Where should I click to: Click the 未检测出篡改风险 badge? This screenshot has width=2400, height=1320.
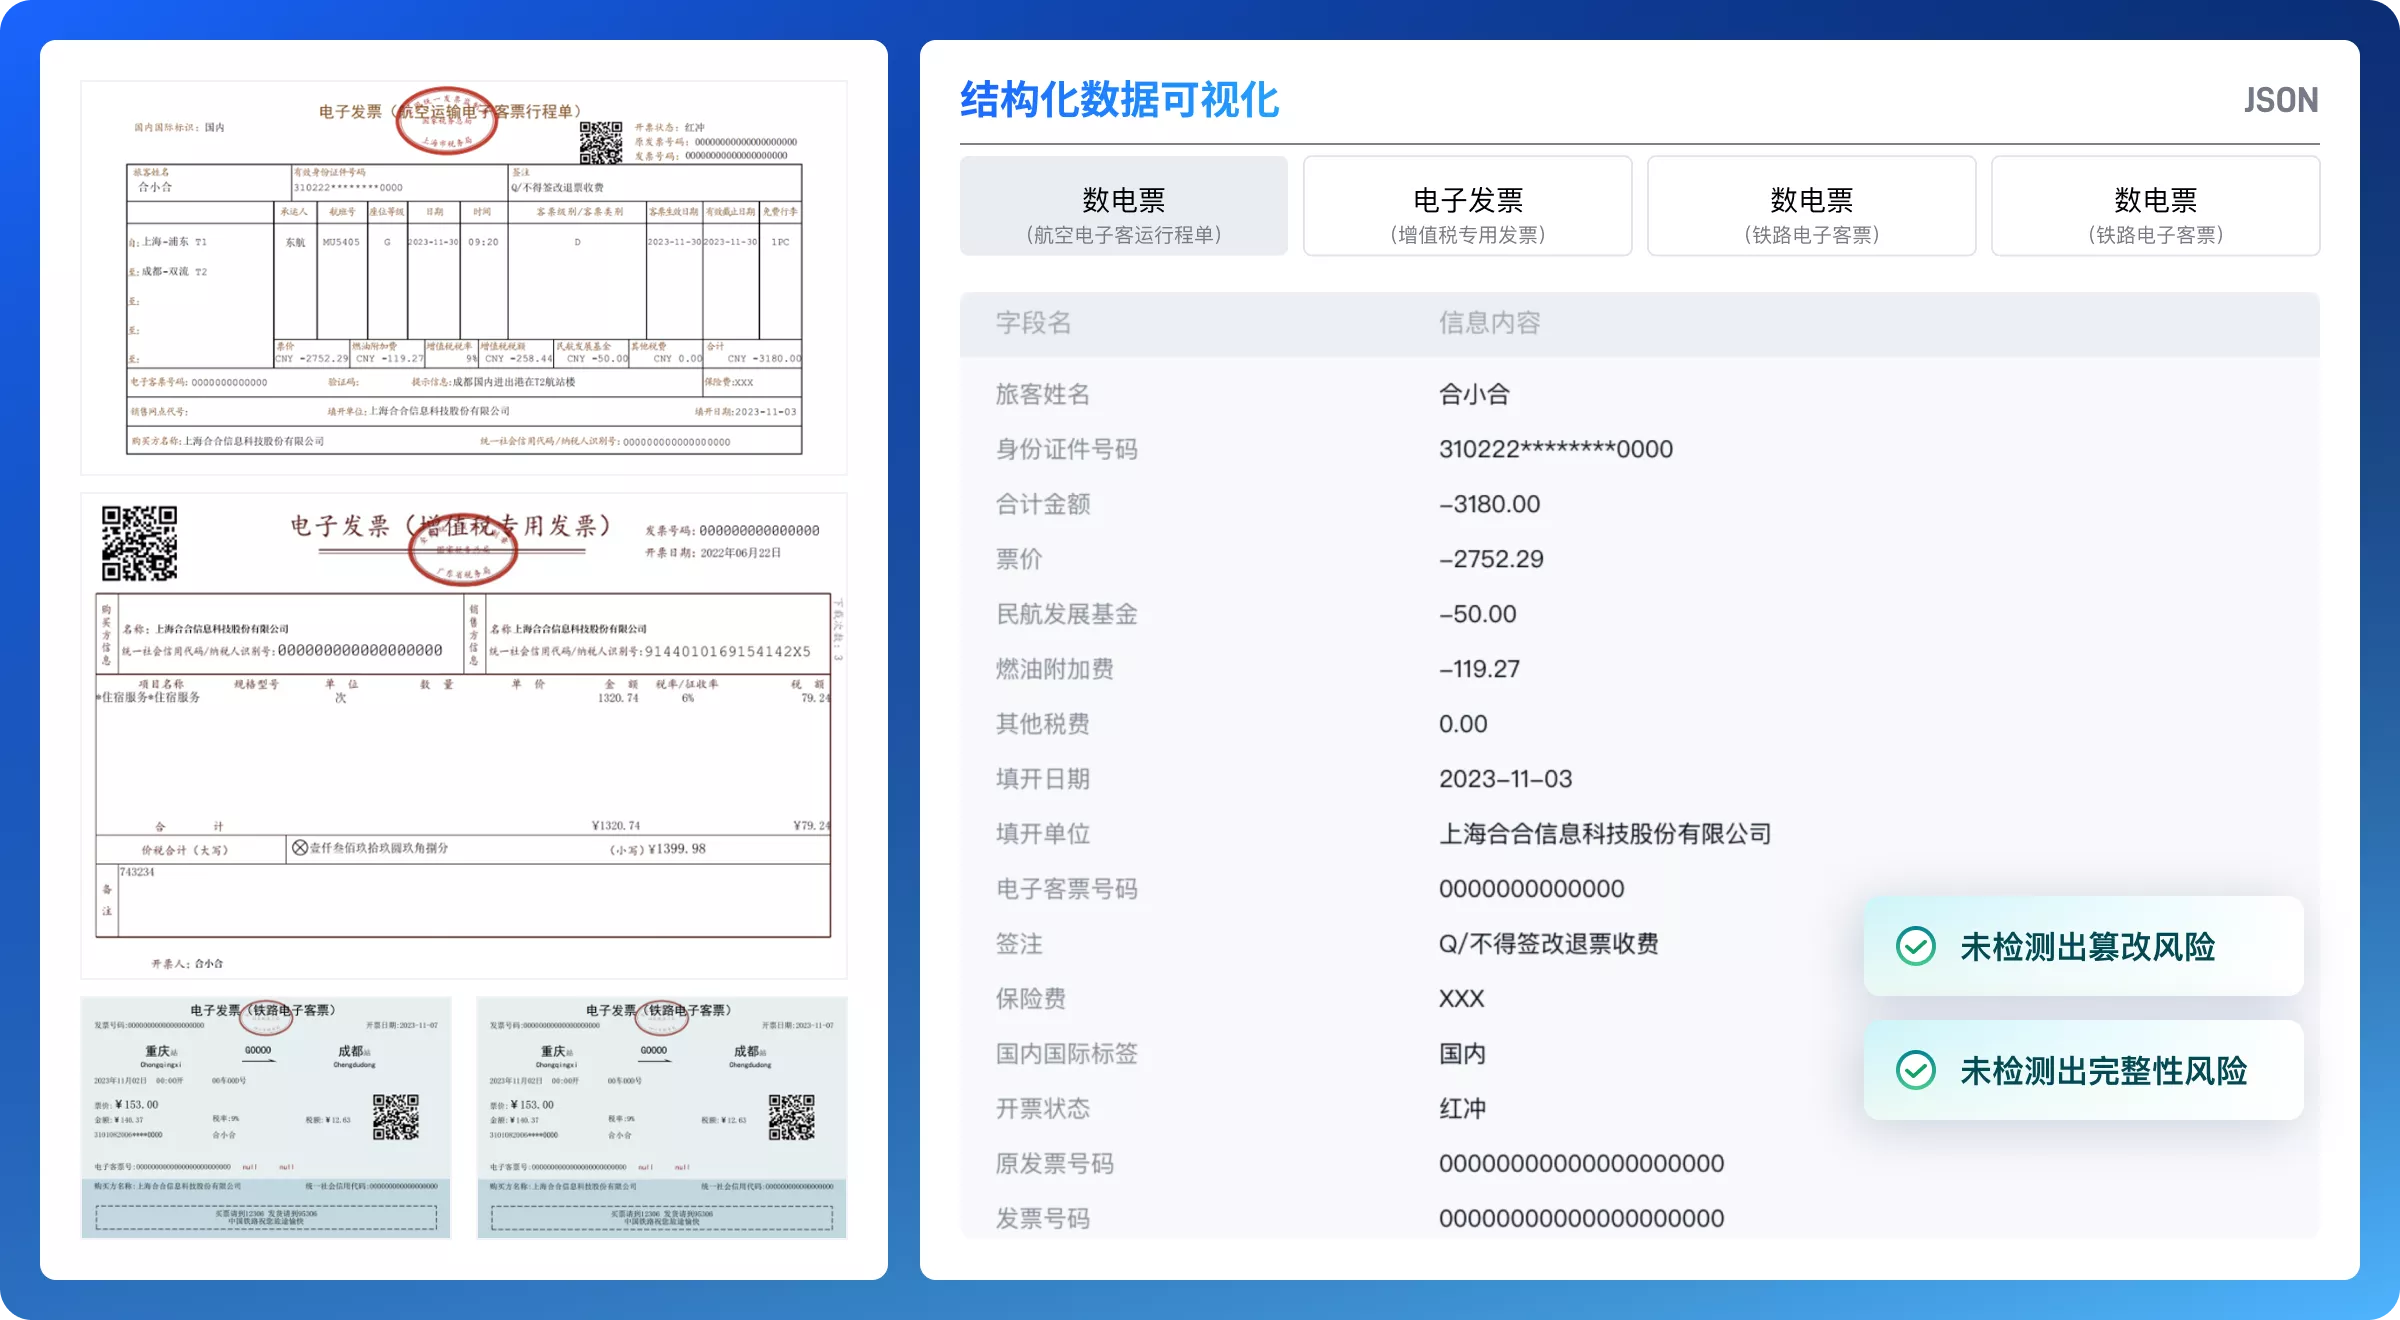pos(2083,945)
